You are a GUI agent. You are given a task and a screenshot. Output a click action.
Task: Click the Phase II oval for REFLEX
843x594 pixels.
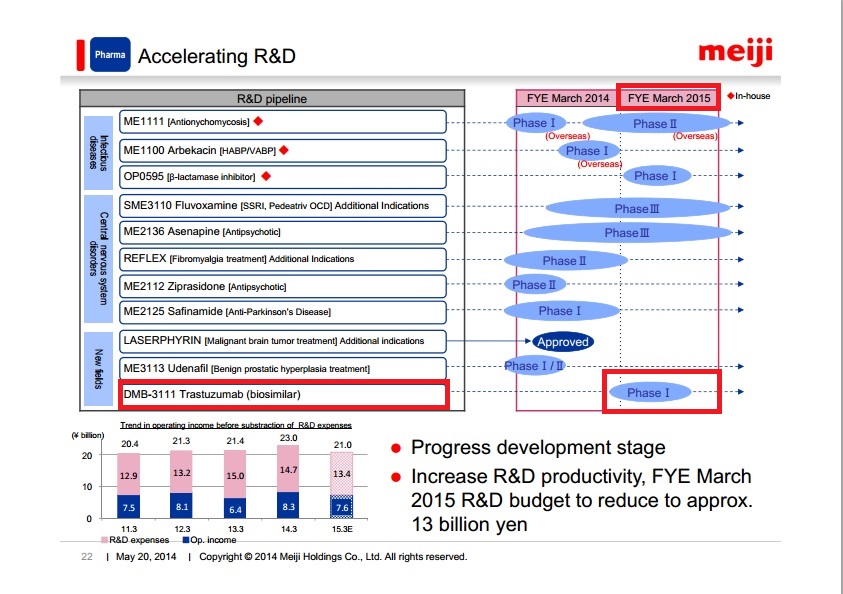559,260
